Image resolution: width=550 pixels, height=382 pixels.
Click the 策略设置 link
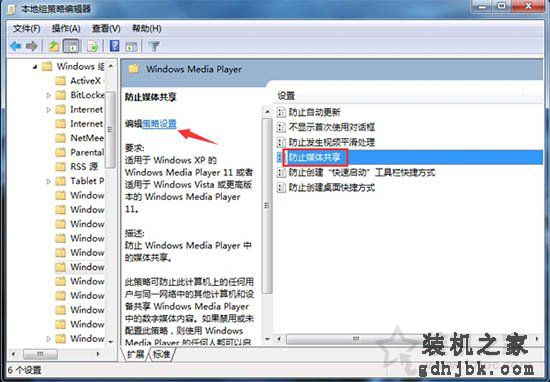pos(159,124)
